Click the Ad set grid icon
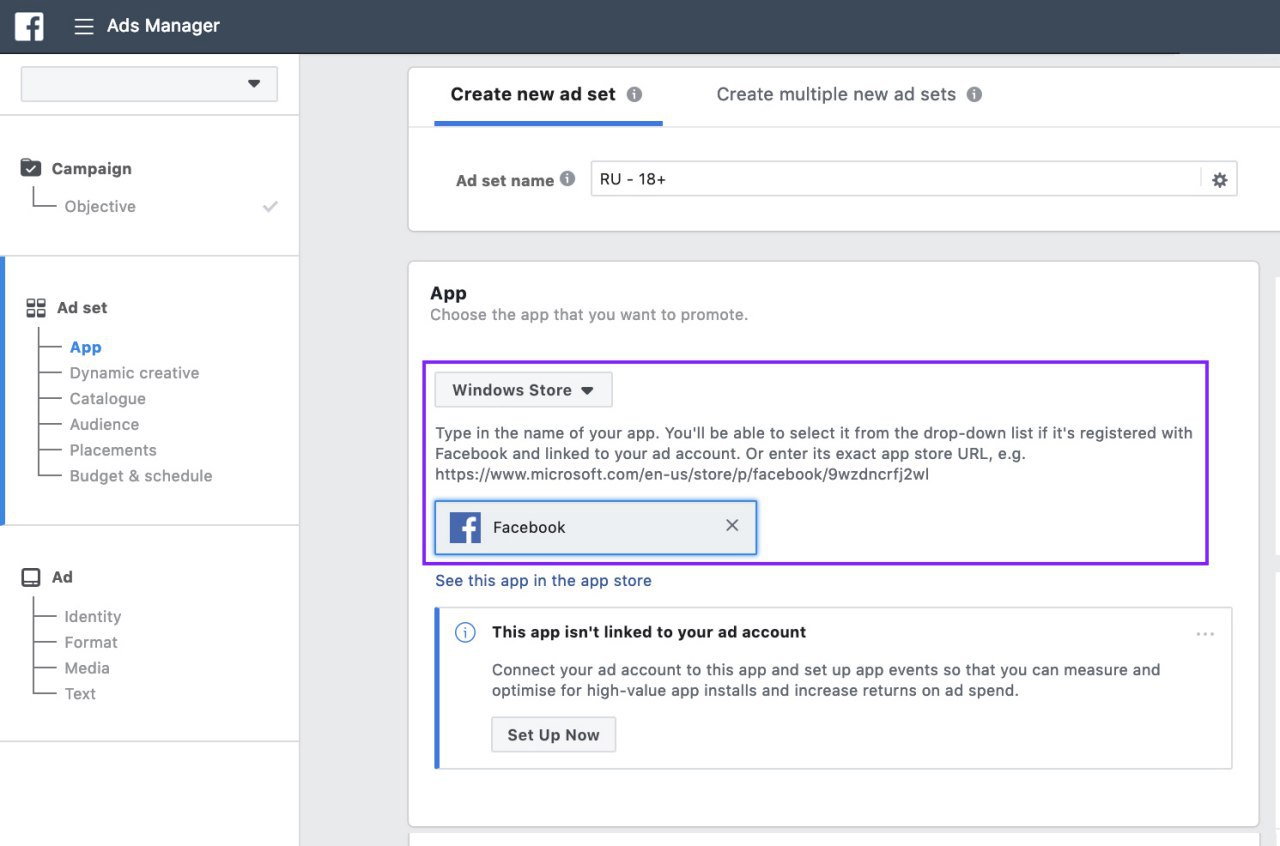 (x=36, y=308)
